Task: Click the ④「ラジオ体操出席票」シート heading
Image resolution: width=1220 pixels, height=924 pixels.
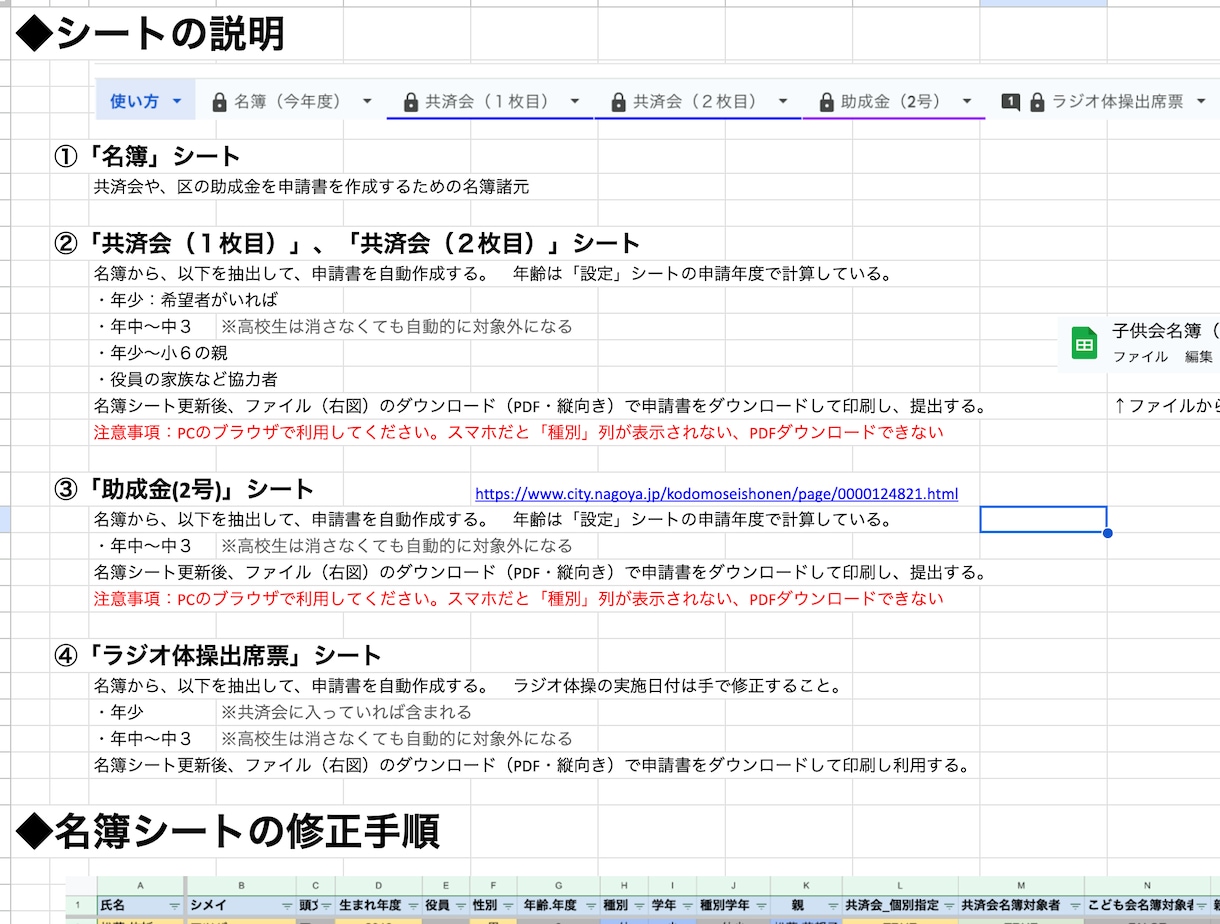Action: point(218,656)
